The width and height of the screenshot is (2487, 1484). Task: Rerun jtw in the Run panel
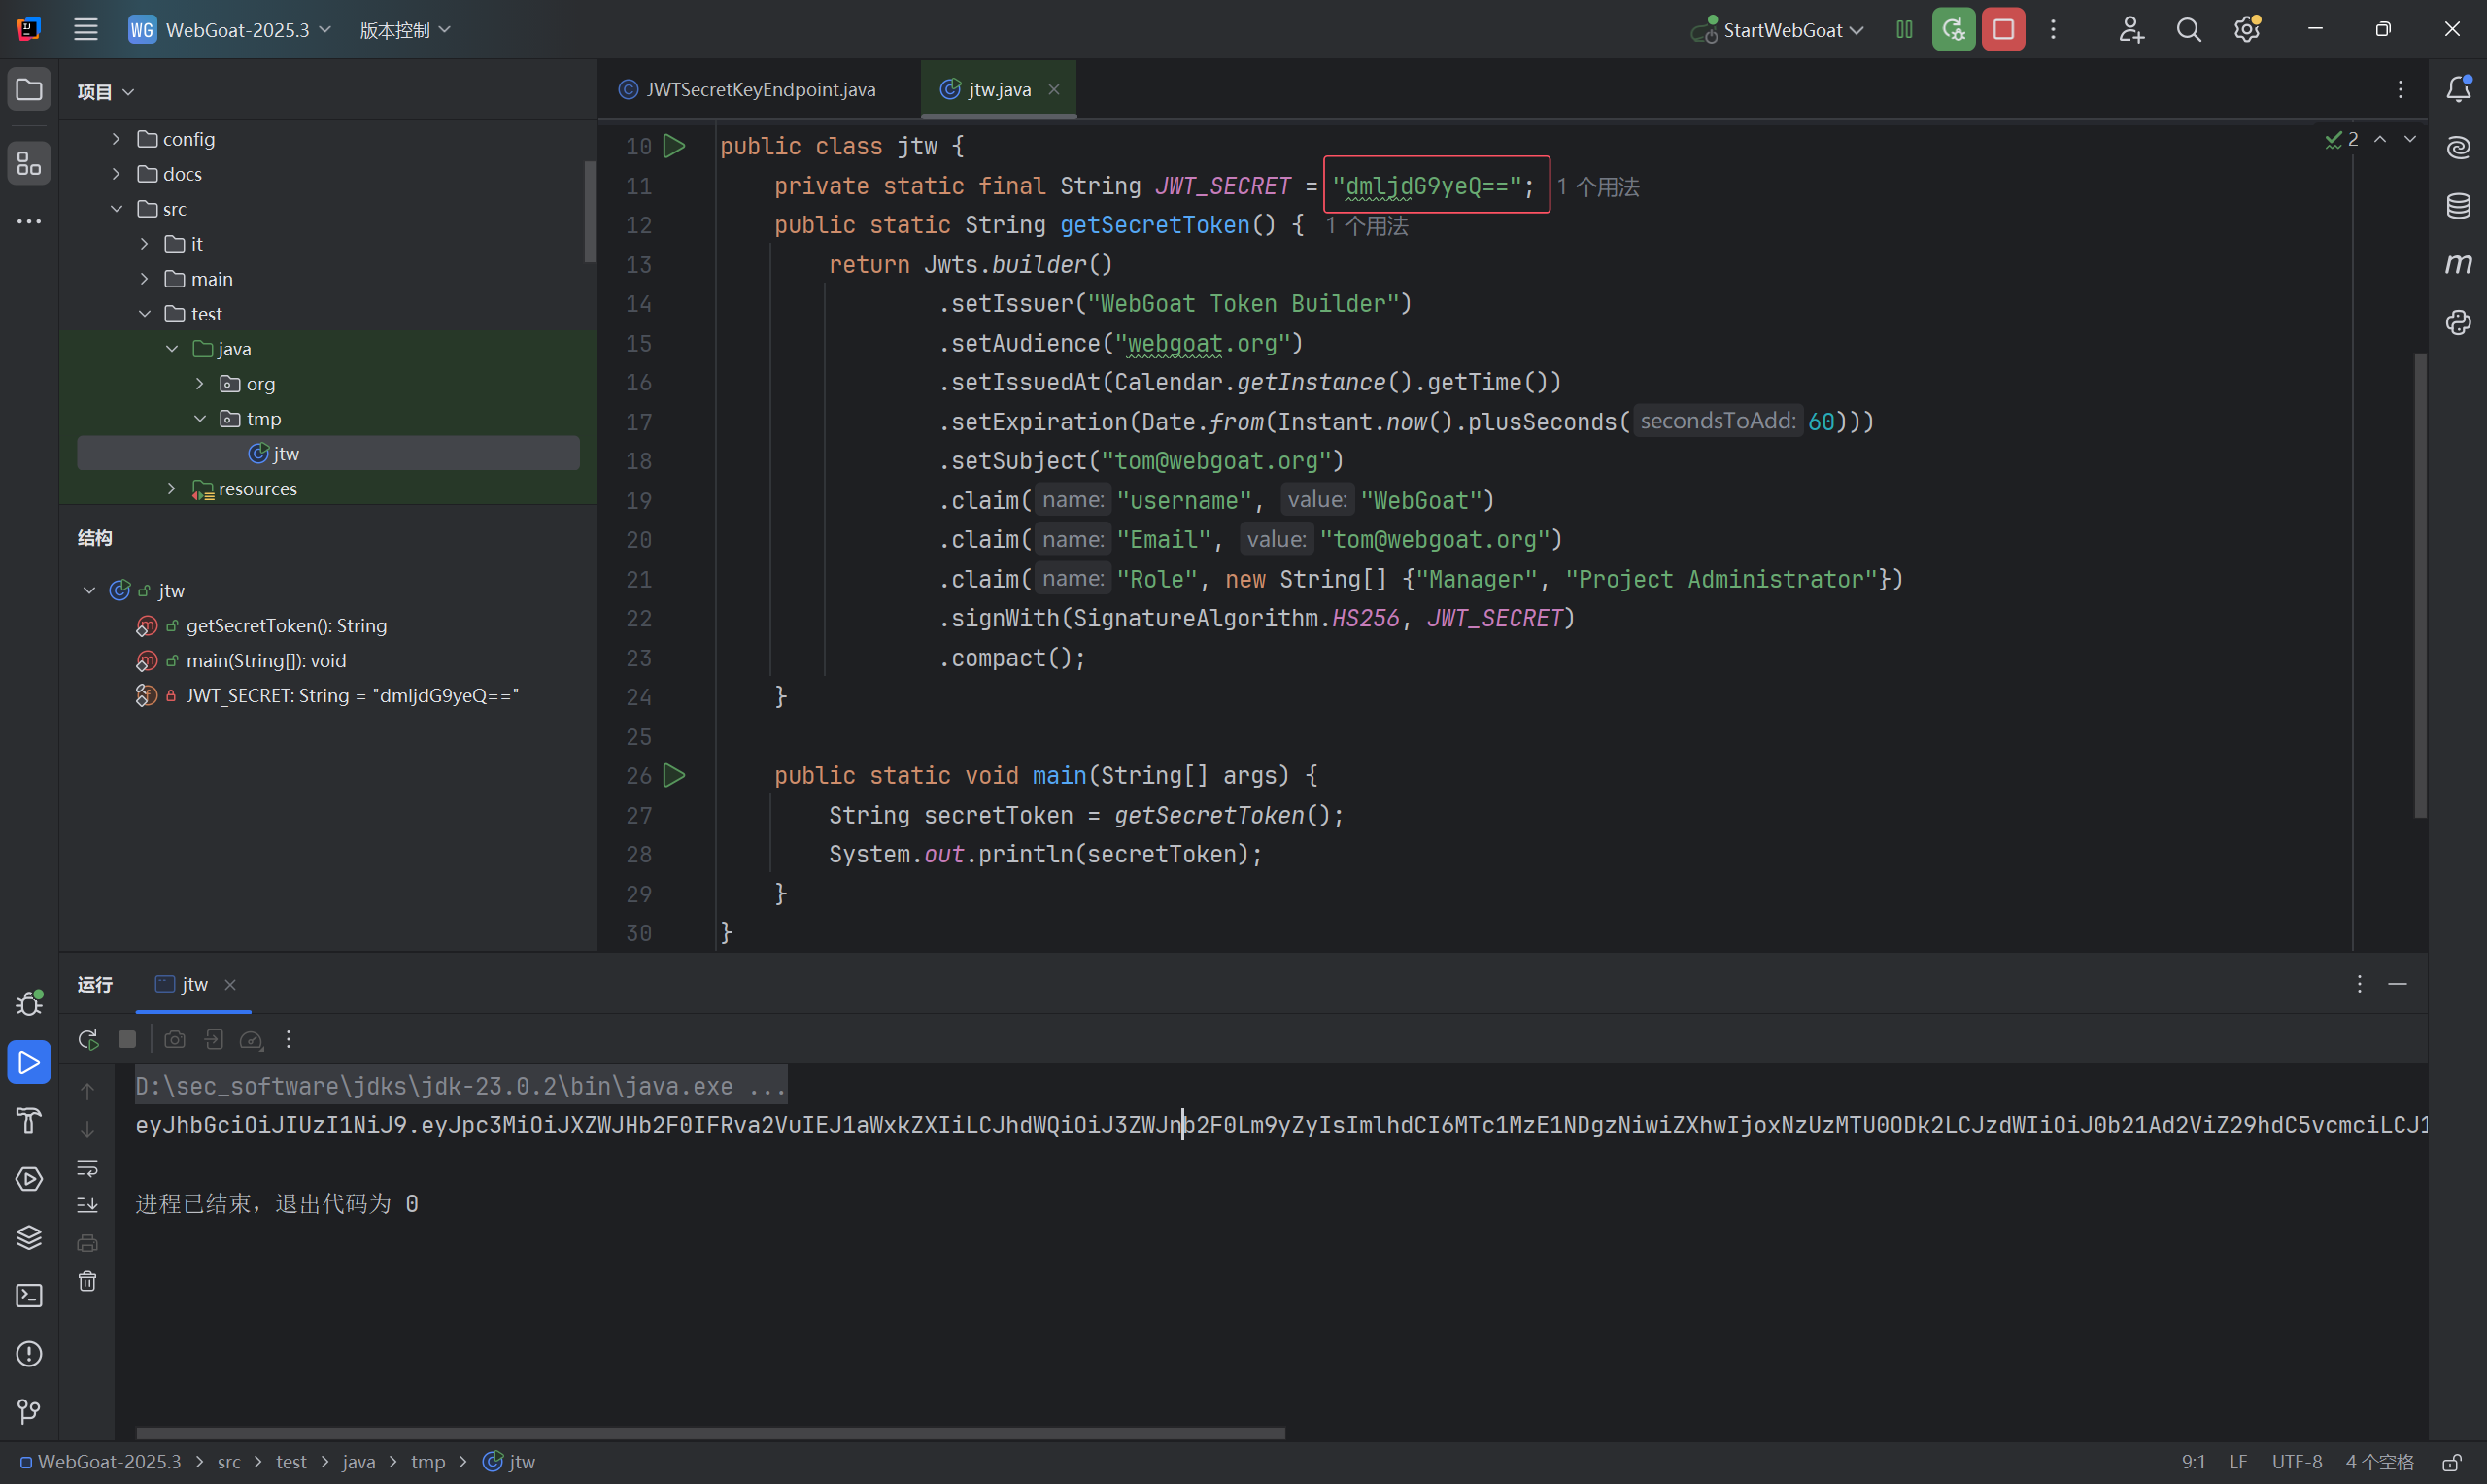pos(88,1039)
